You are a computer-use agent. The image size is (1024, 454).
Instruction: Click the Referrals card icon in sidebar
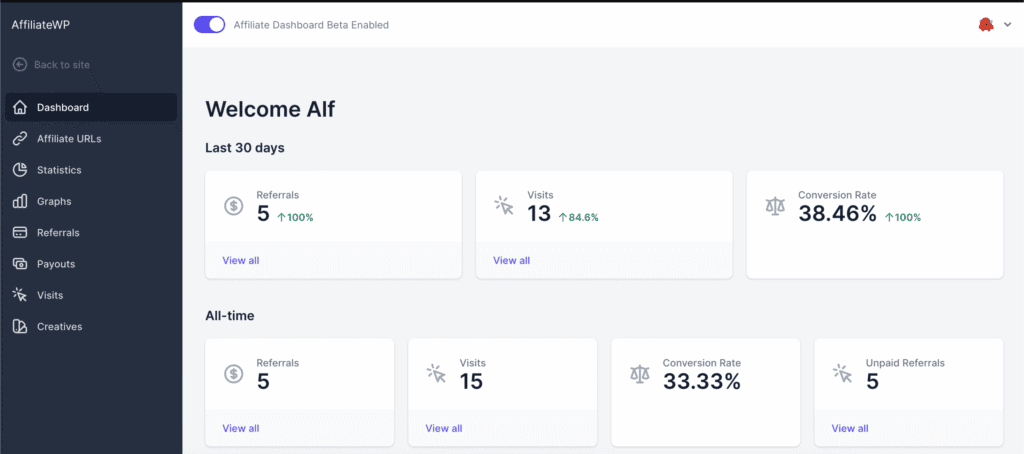[x=19, y=232]
